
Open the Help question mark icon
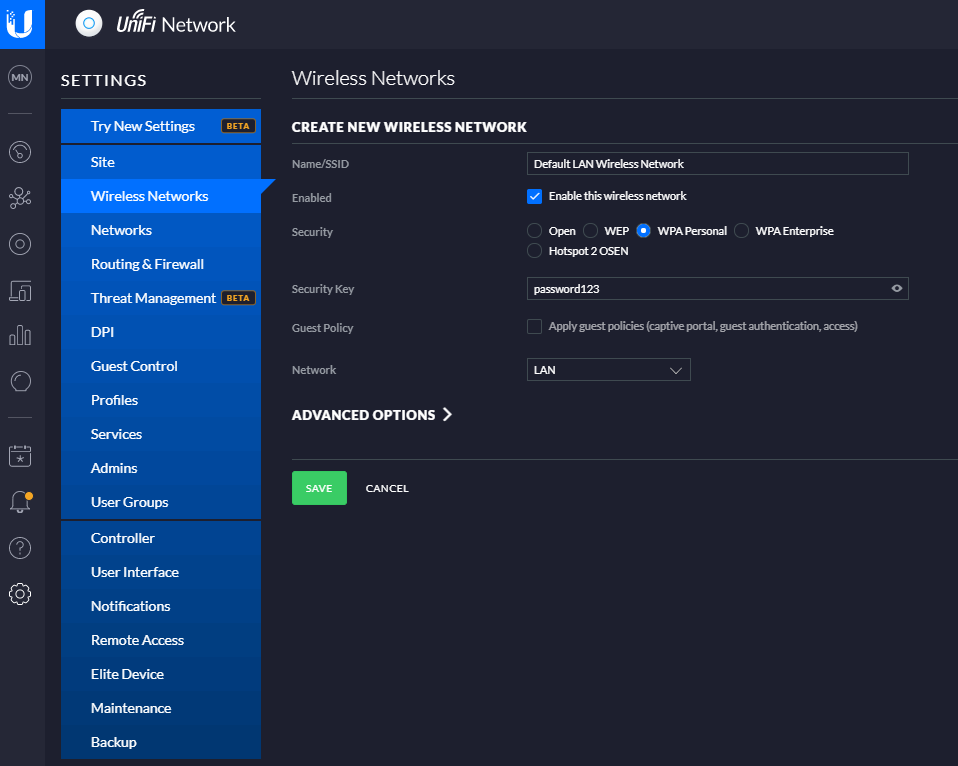pyautogui.click(x=20, y=548)
